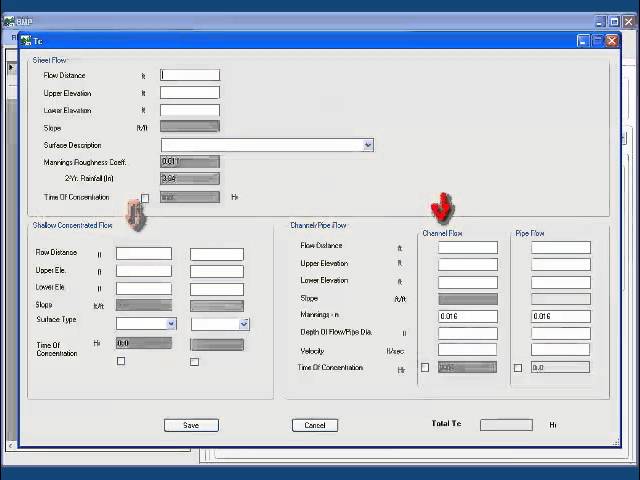Toggle second Shallow Flow Time Of Concentration checkbox
The width and height of the screenshot is (640, 480).
195,362
